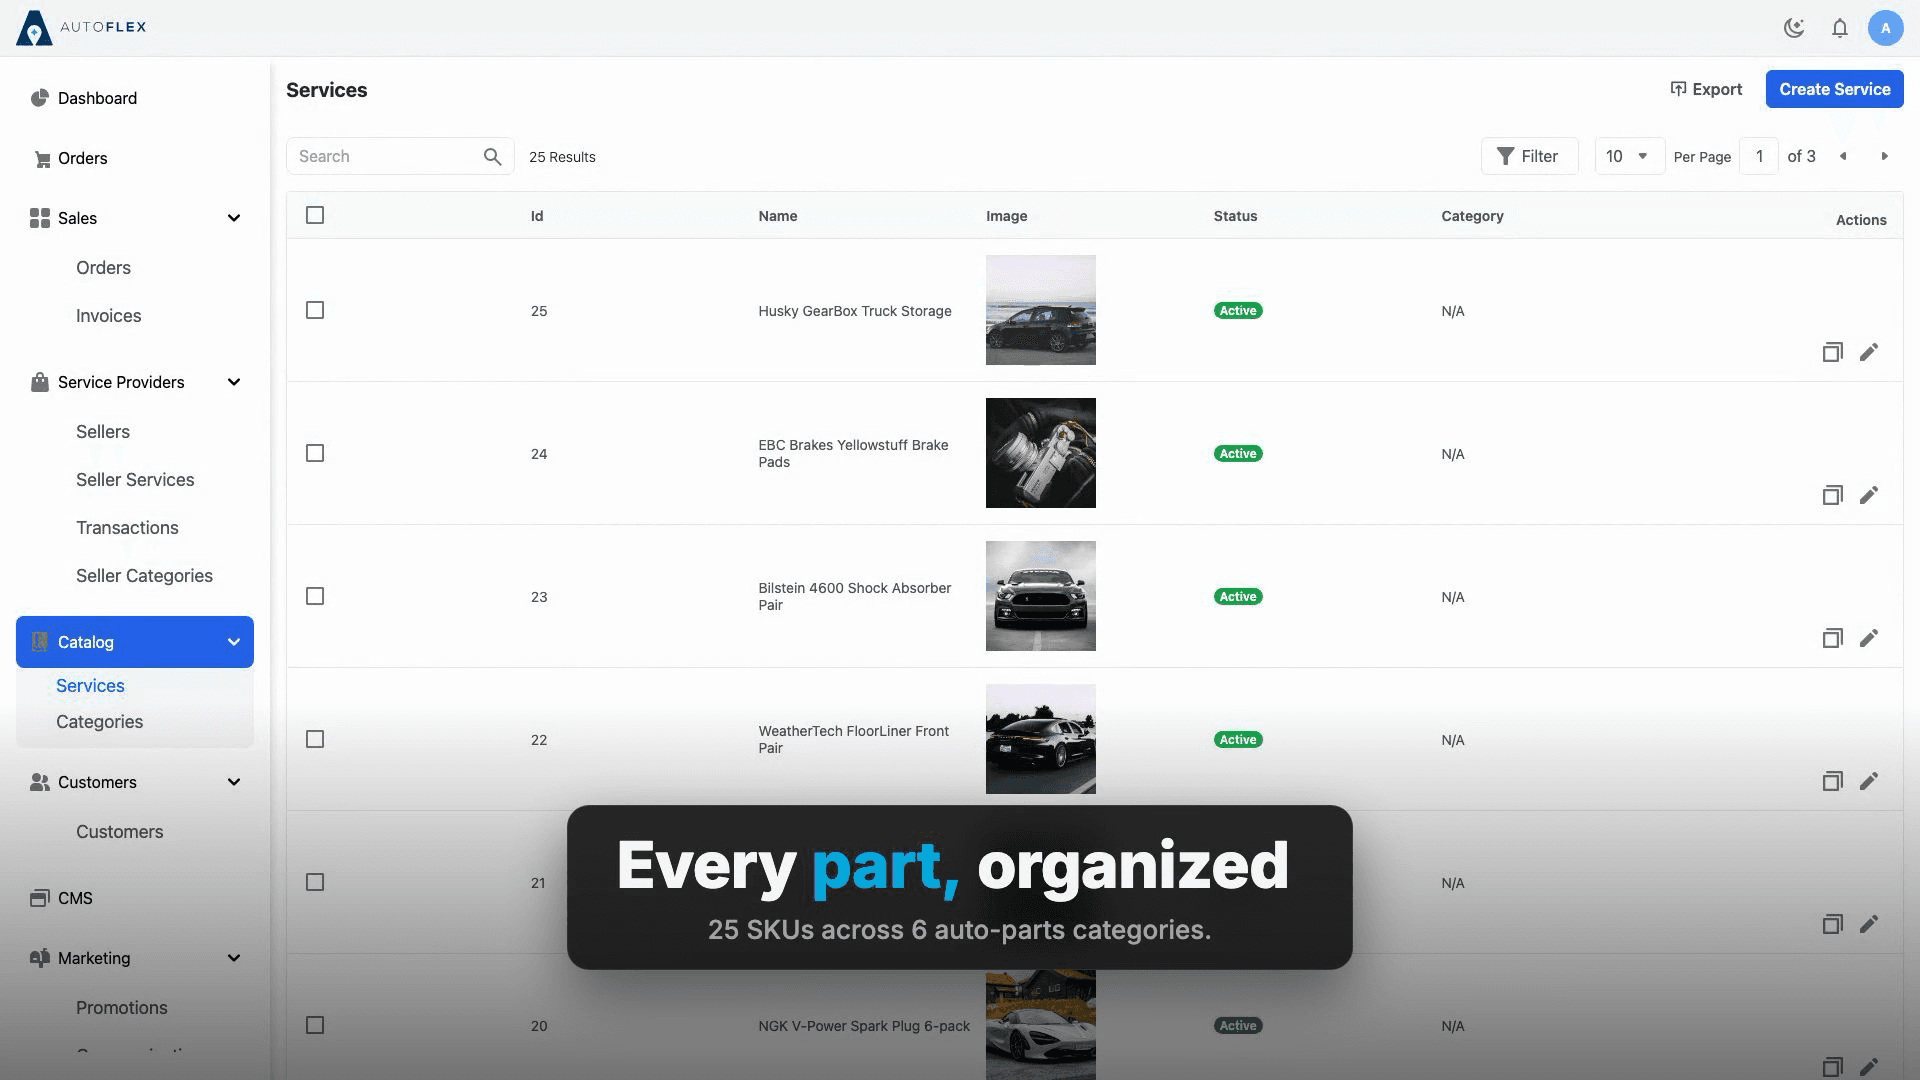Open Categories under Catalog
This screenshot has height=1080, width=1920.
tap(99, 722)
